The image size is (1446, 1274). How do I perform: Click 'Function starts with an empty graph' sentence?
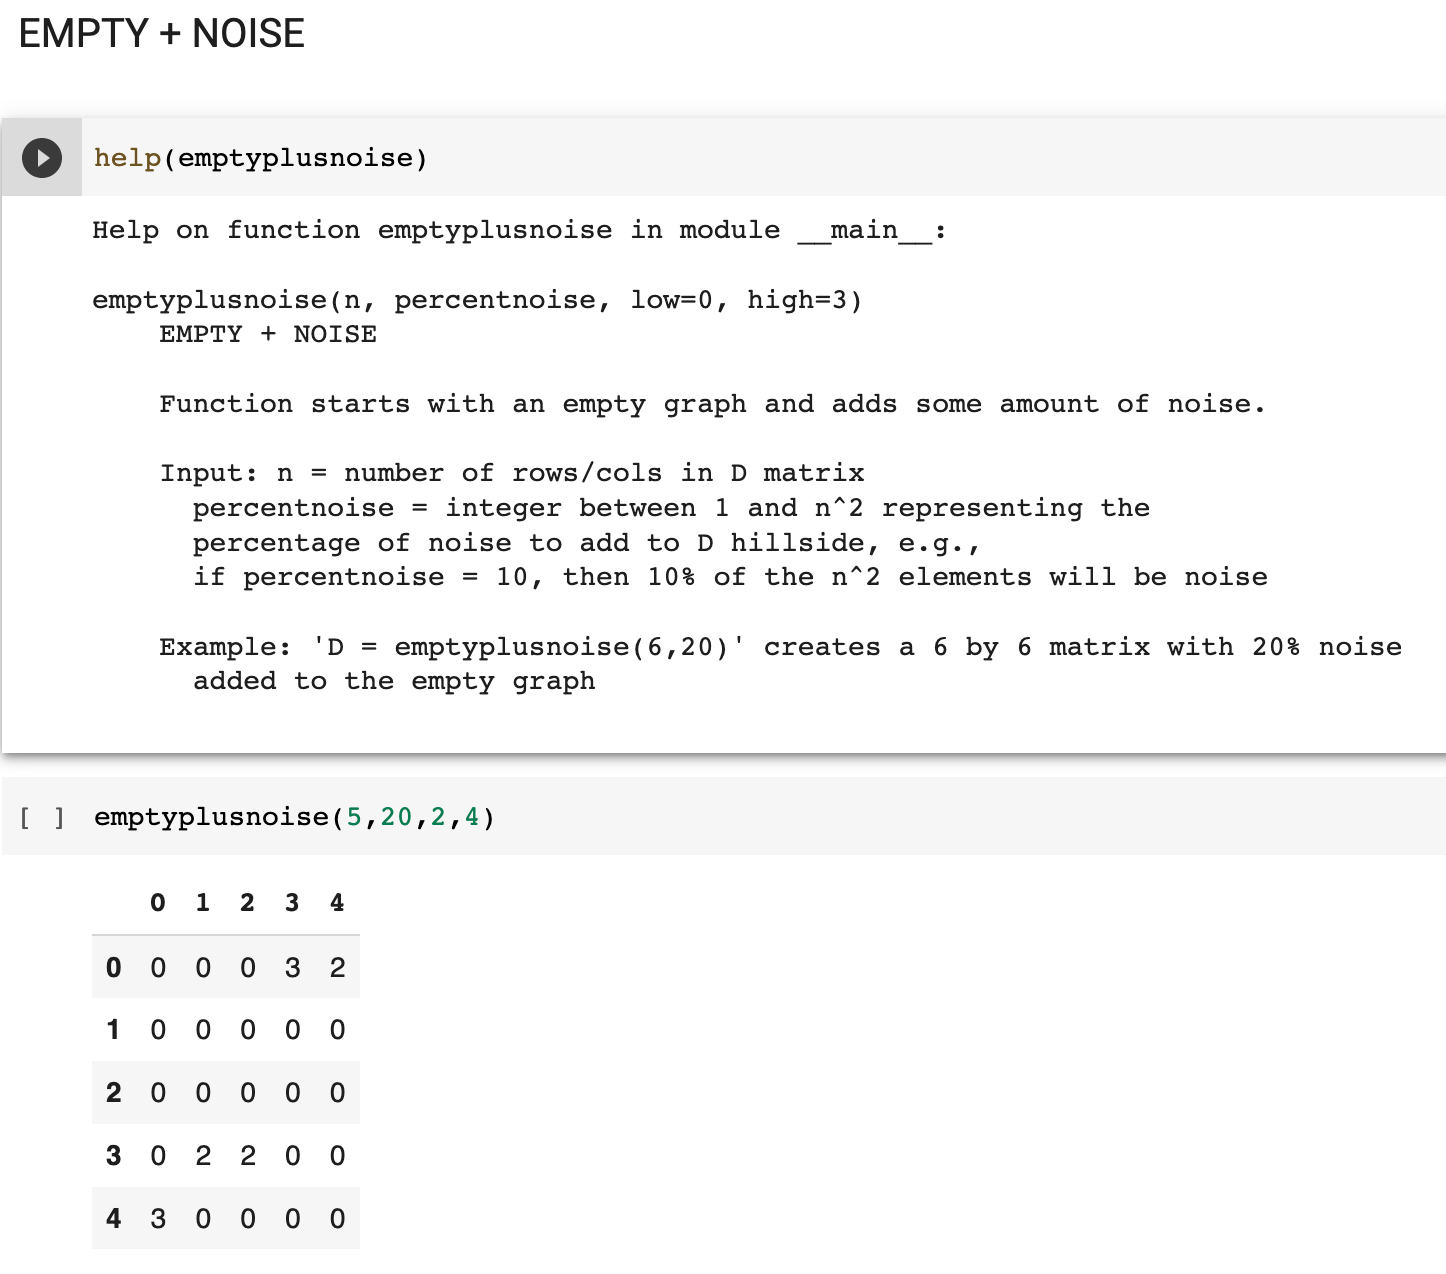click(713, 404)
